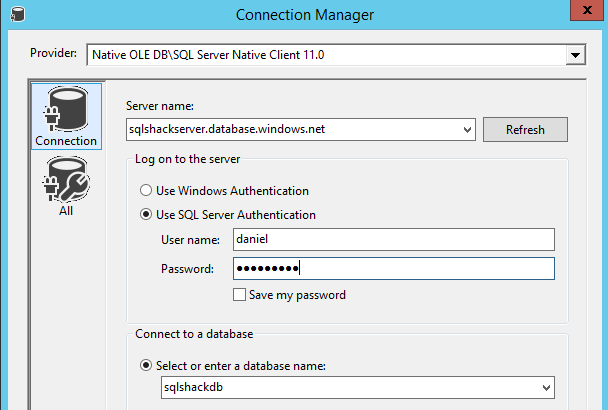The width and height of the screenshot is (608, 410).
Task: Click the server name text box
Action: click(295, 130)
